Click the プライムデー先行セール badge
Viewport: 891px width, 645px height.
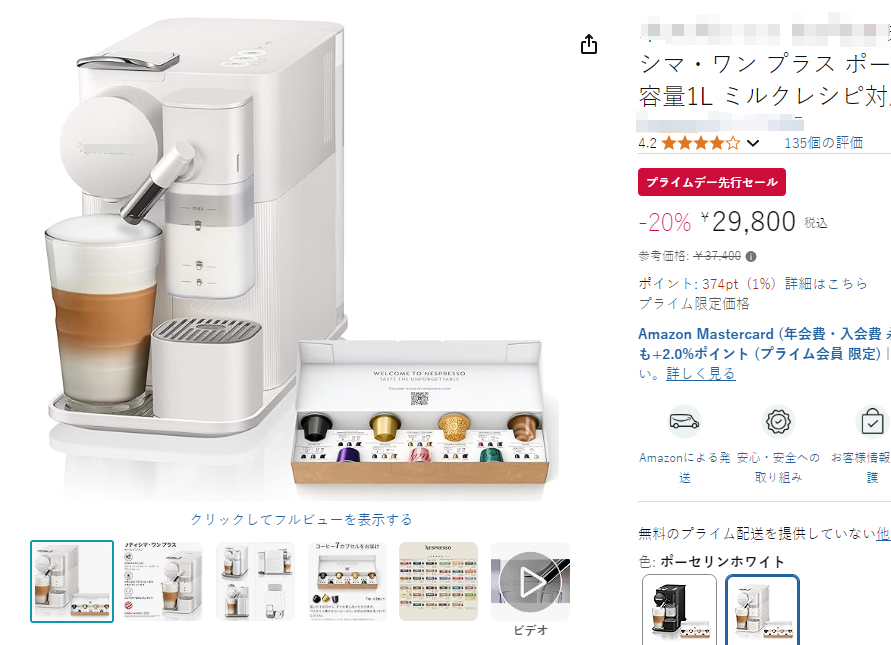pos(711,182)
